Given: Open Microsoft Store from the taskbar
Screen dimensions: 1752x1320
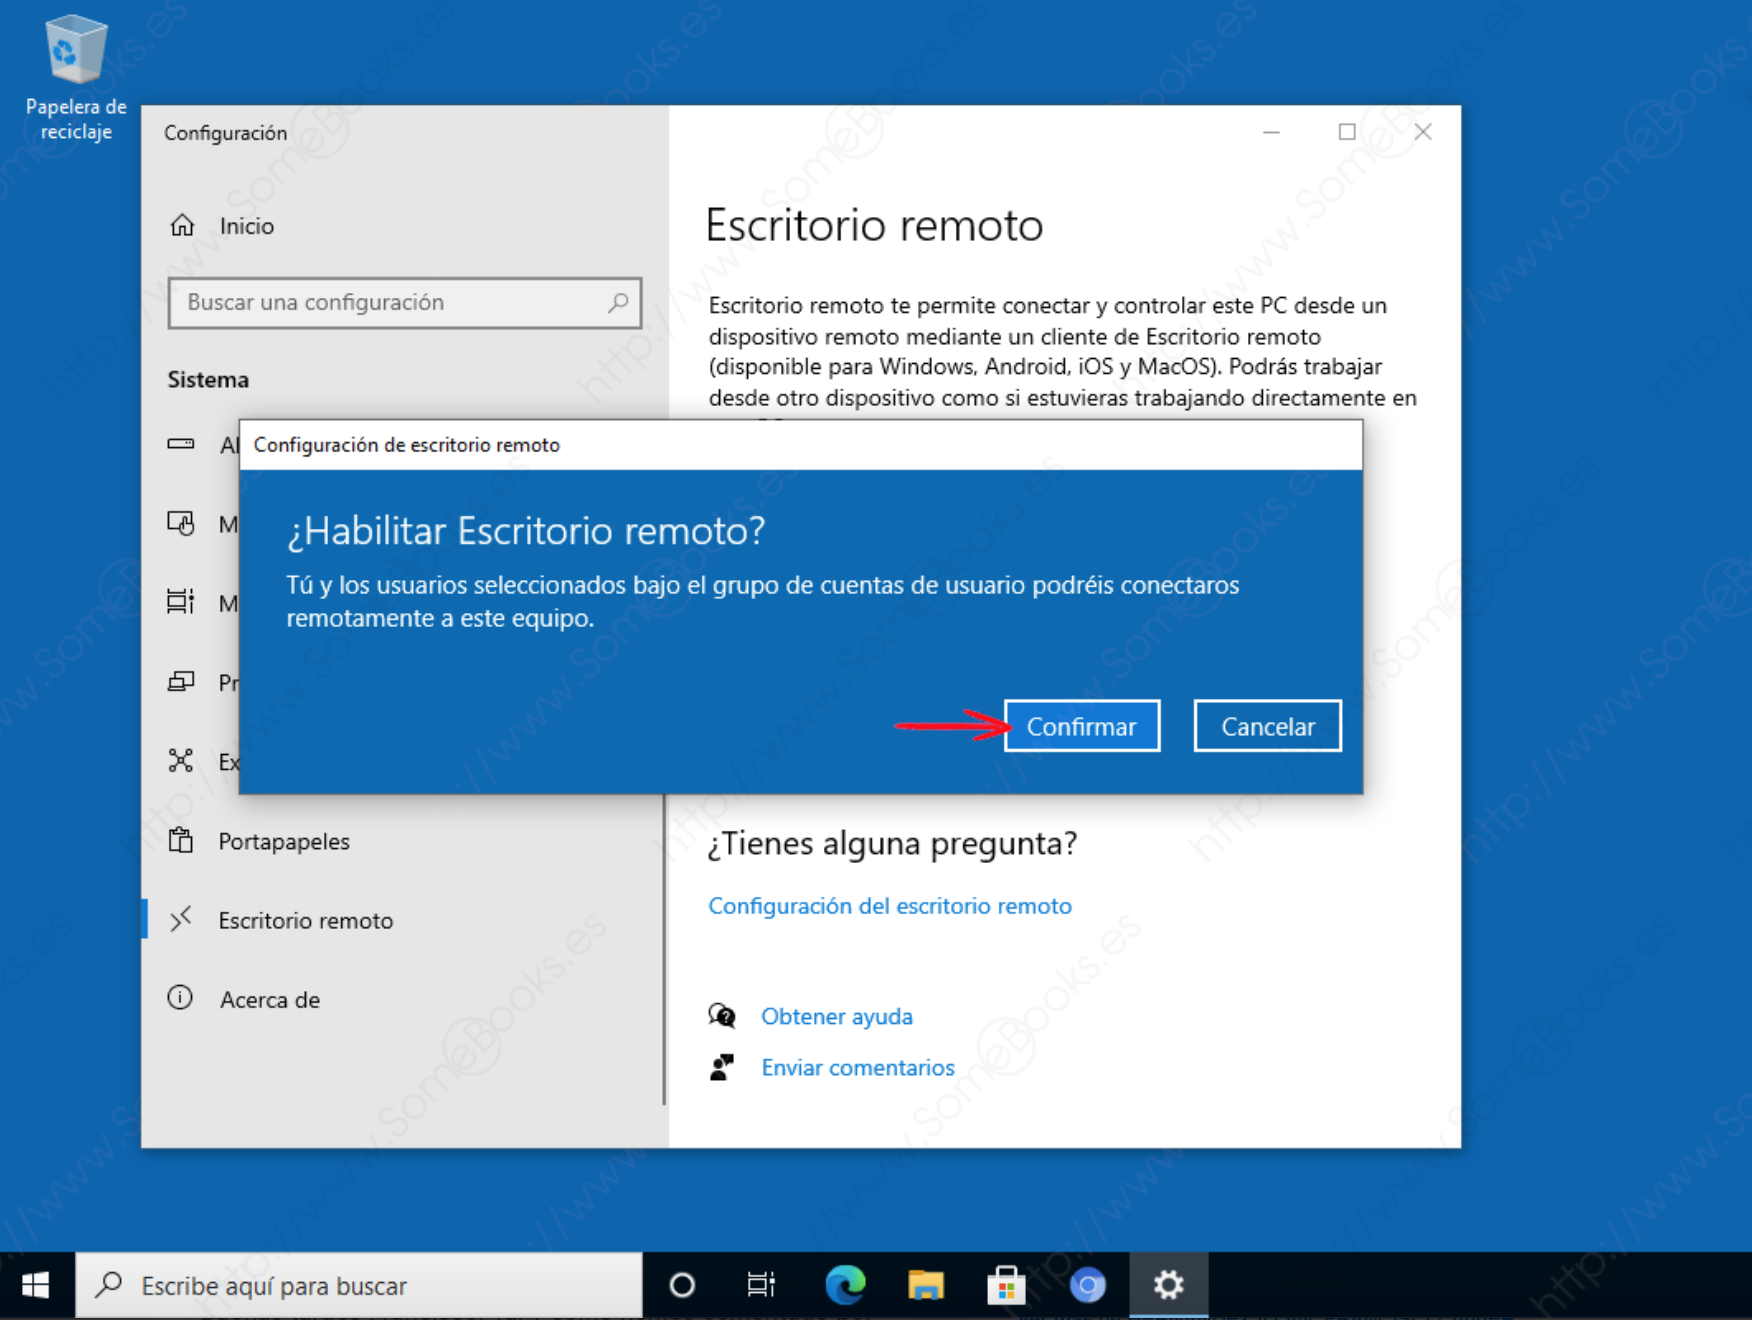Looking at the screenshot, I should coord(1006,1285).
